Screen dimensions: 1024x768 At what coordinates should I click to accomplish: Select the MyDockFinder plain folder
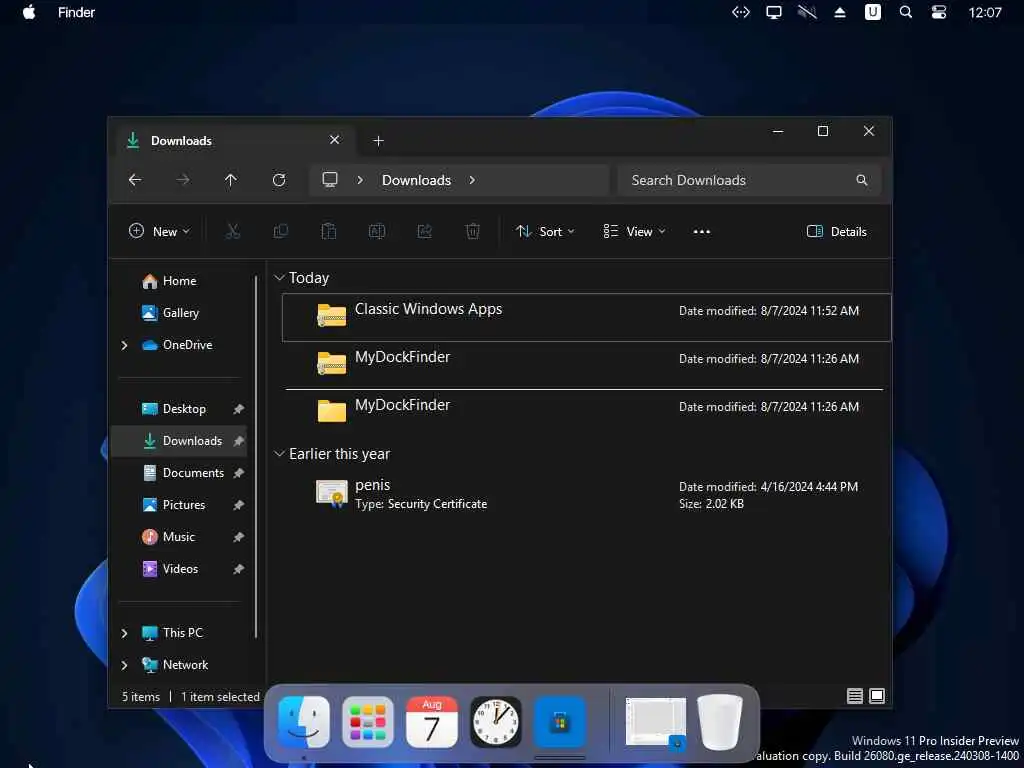tap(586, 413)
